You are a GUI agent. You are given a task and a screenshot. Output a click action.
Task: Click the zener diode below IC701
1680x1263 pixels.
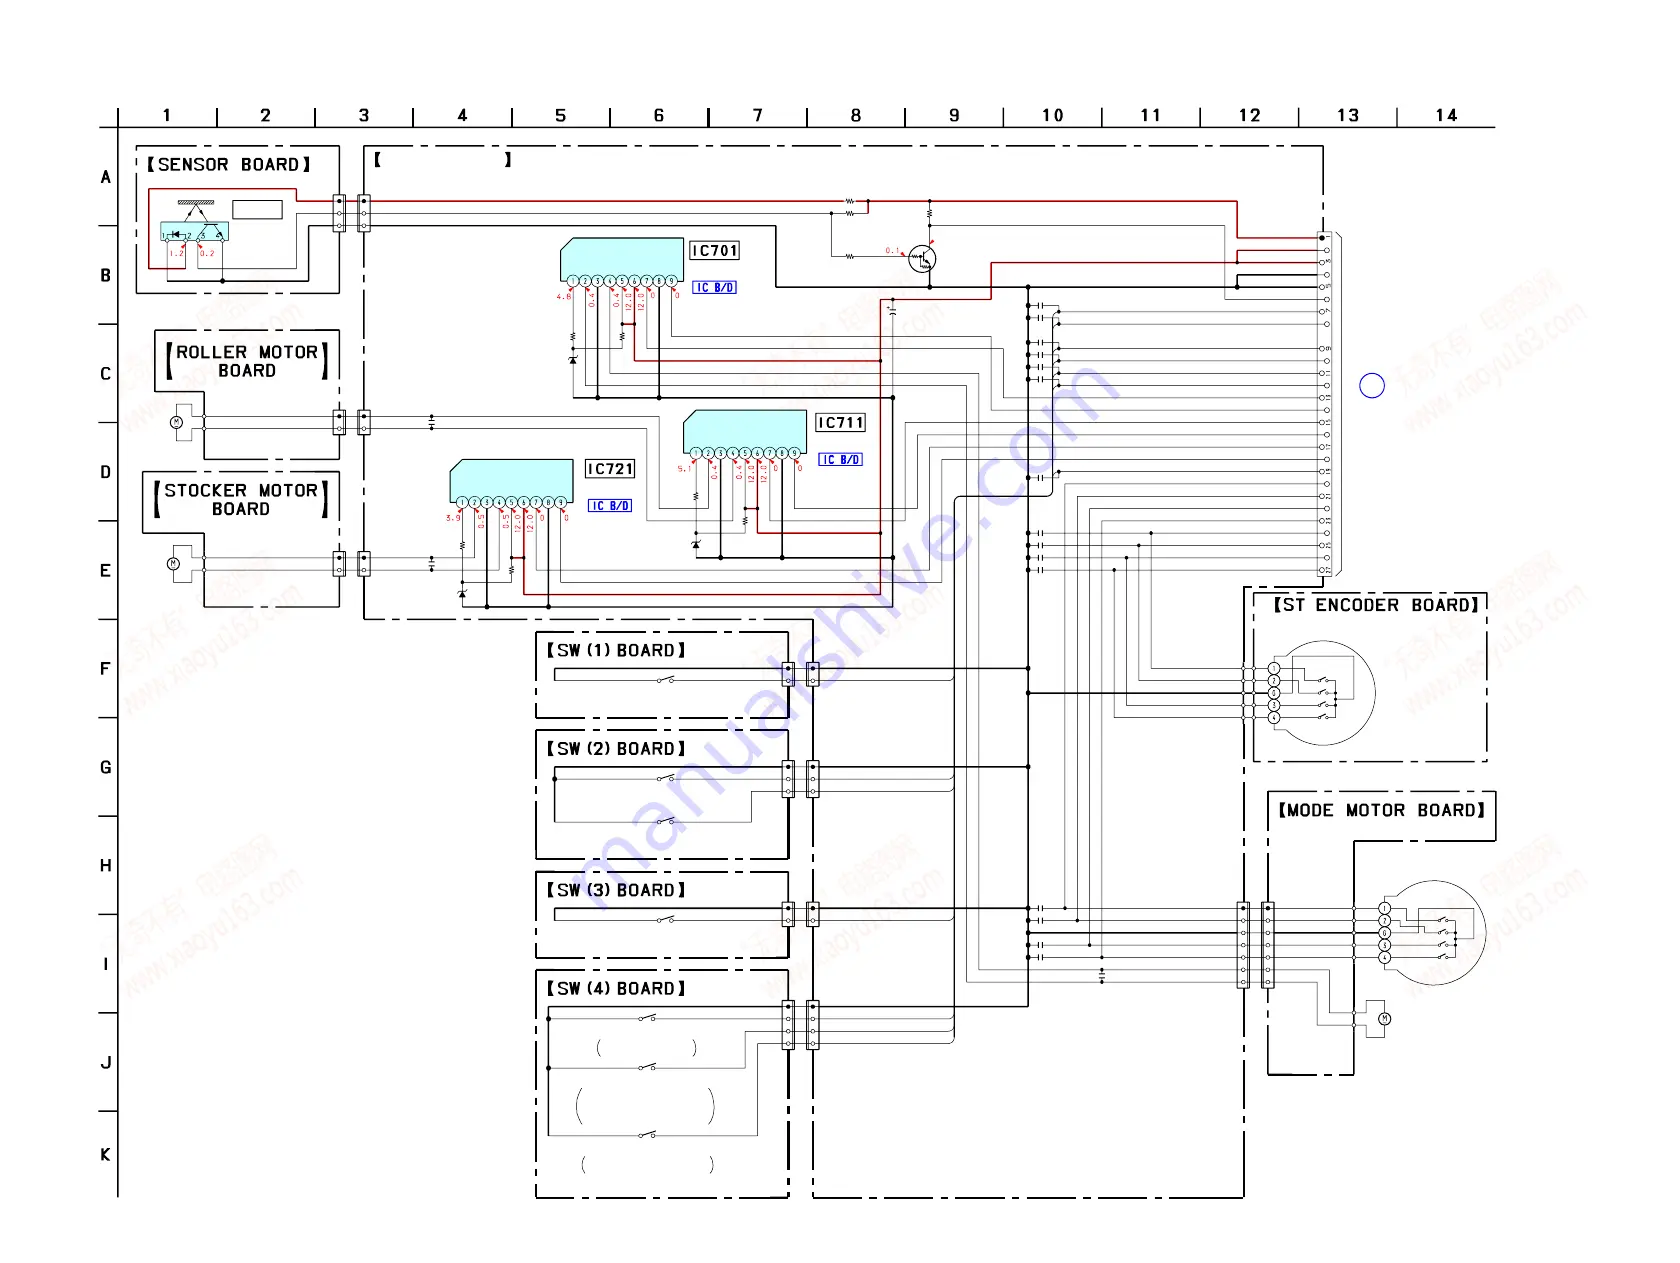[x=573, y=359]
